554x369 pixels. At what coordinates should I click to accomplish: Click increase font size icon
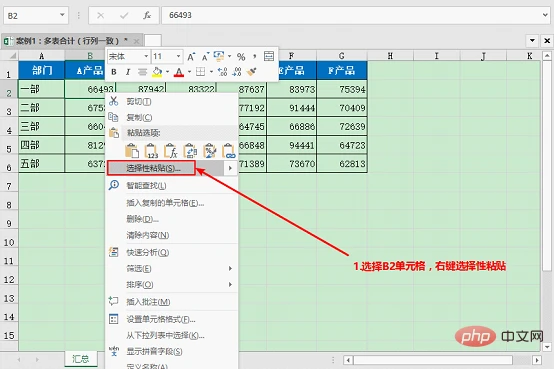[x=191, y=57]
